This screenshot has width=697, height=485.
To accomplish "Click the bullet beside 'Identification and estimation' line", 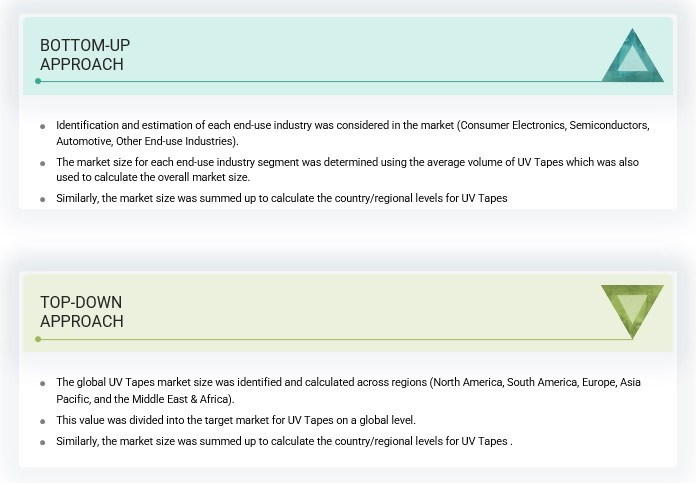I will (x=43, y=126).
